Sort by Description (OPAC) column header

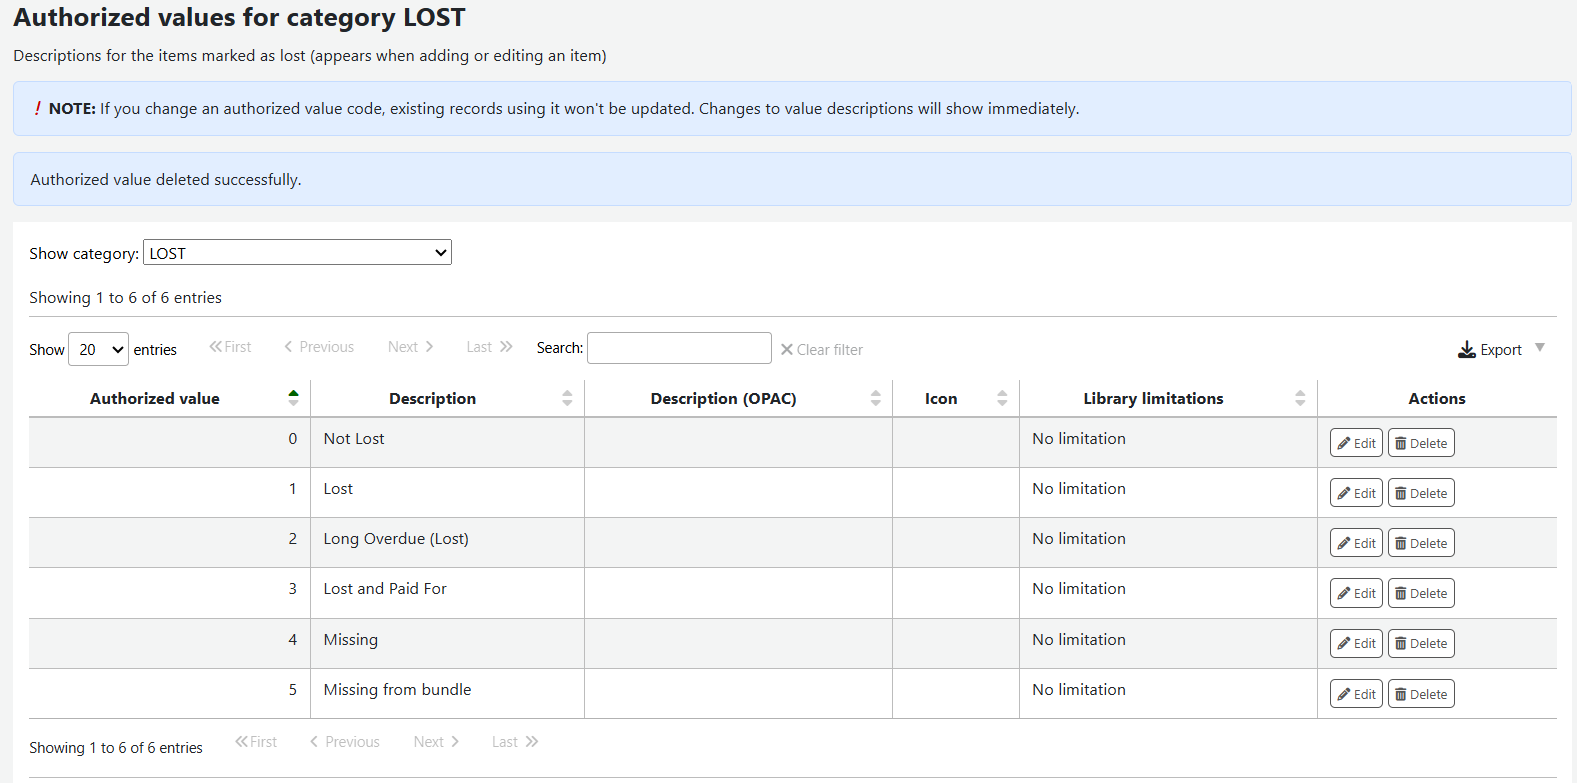click(723, 398)
